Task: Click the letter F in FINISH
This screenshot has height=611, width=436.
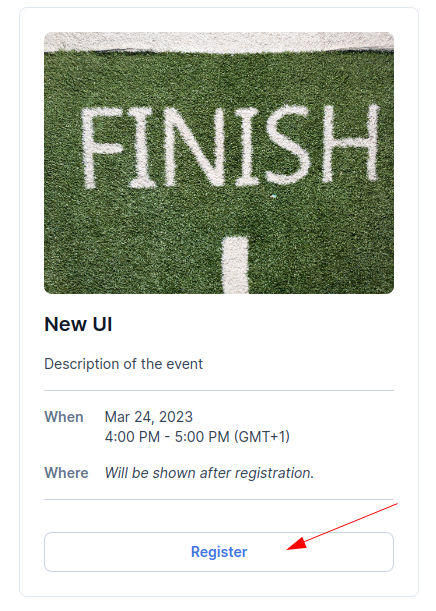Action: (x=102, y=147)
